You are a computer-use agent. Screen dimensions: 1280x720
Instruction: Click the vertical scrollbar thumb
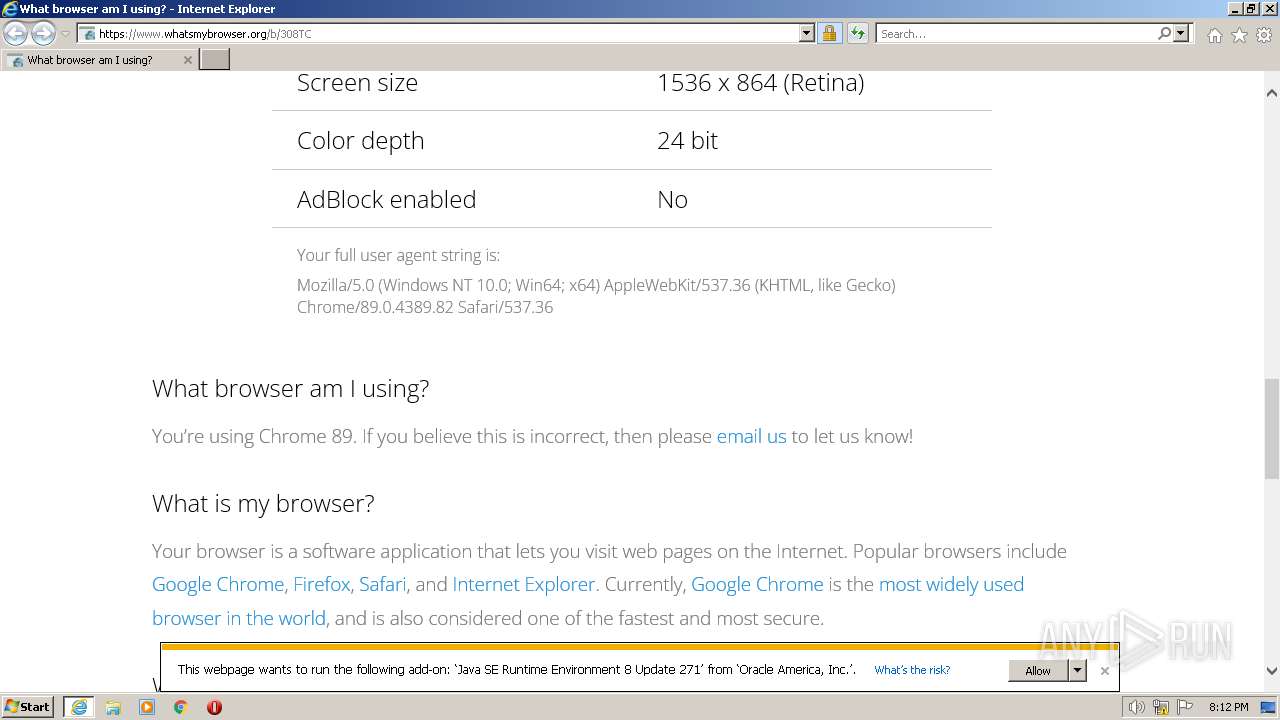point(1271,428)
